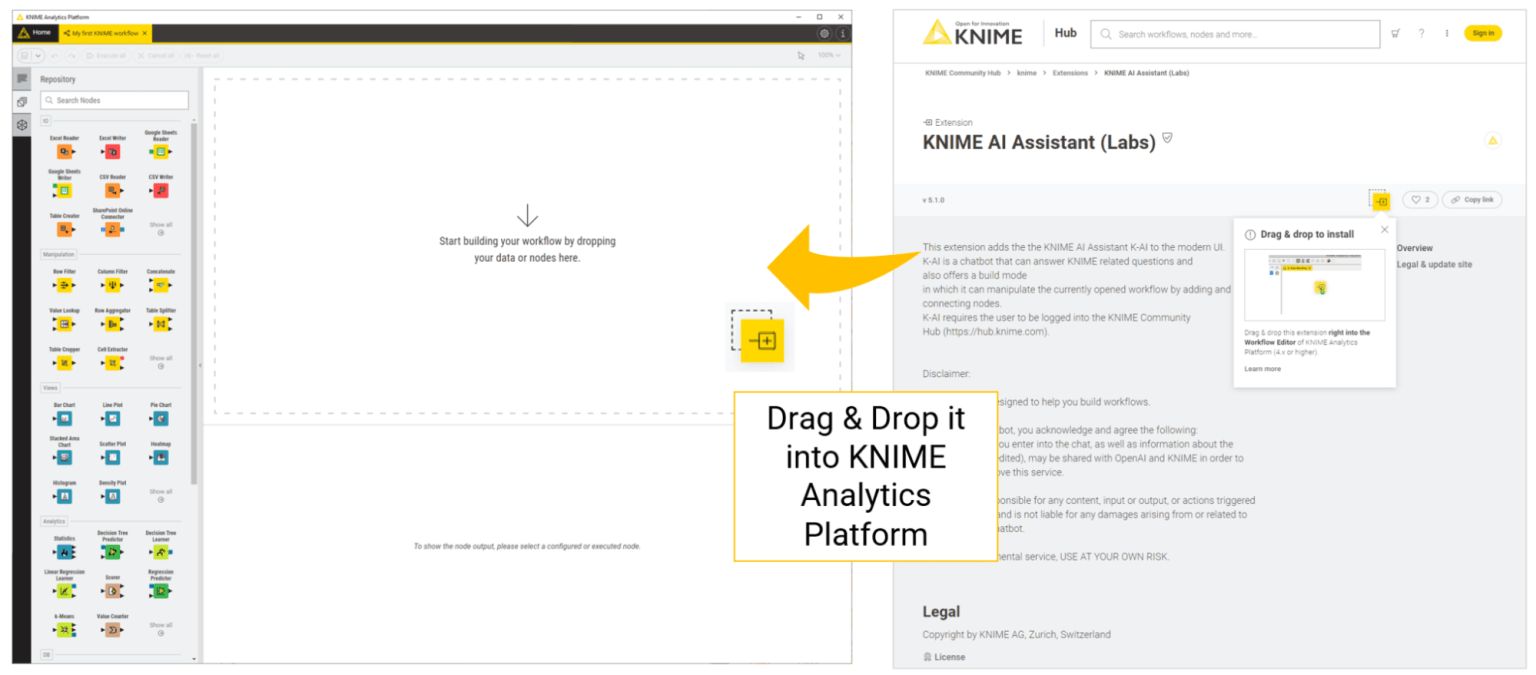Image resolution: width=1536 pixels, height=675 pixels.
Task: Open the description panel in KNIME sidebar
Action: [x=22, y=79]
